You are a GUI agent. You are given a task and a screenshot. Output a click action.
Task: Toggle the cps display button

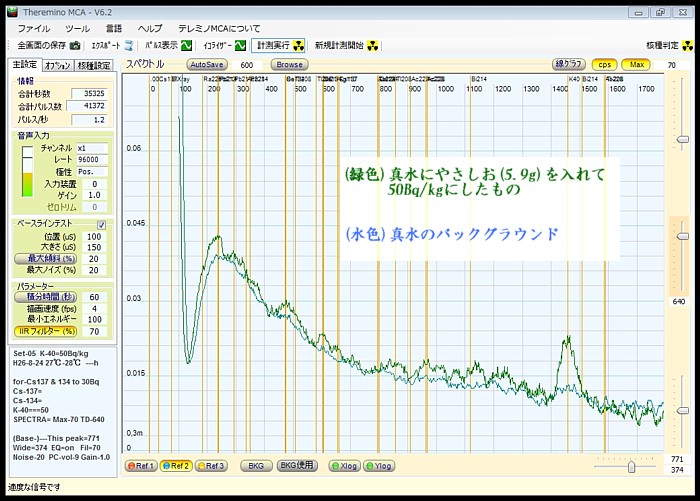coord(604,65)
